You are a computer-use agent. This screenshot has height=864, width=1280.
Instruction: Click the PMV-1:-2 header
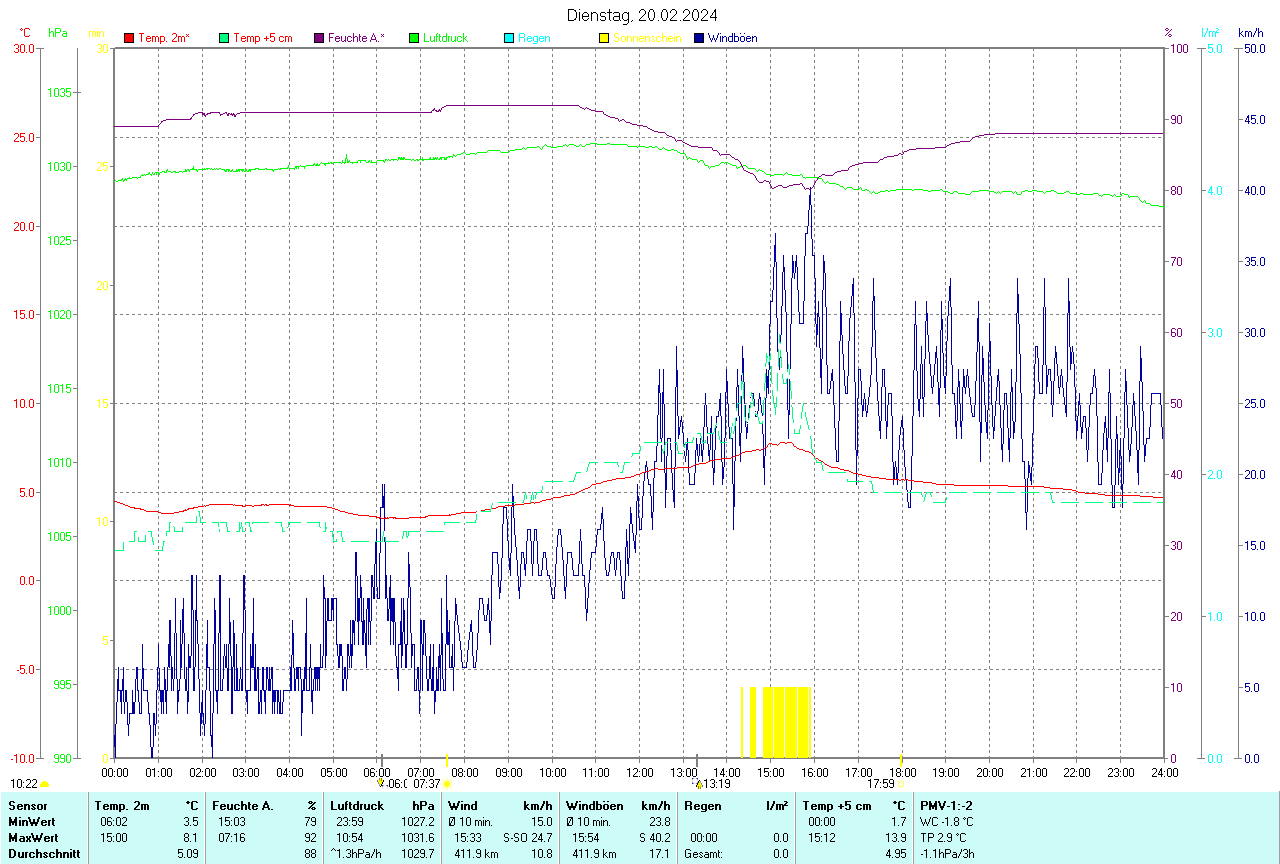(946, 806)
